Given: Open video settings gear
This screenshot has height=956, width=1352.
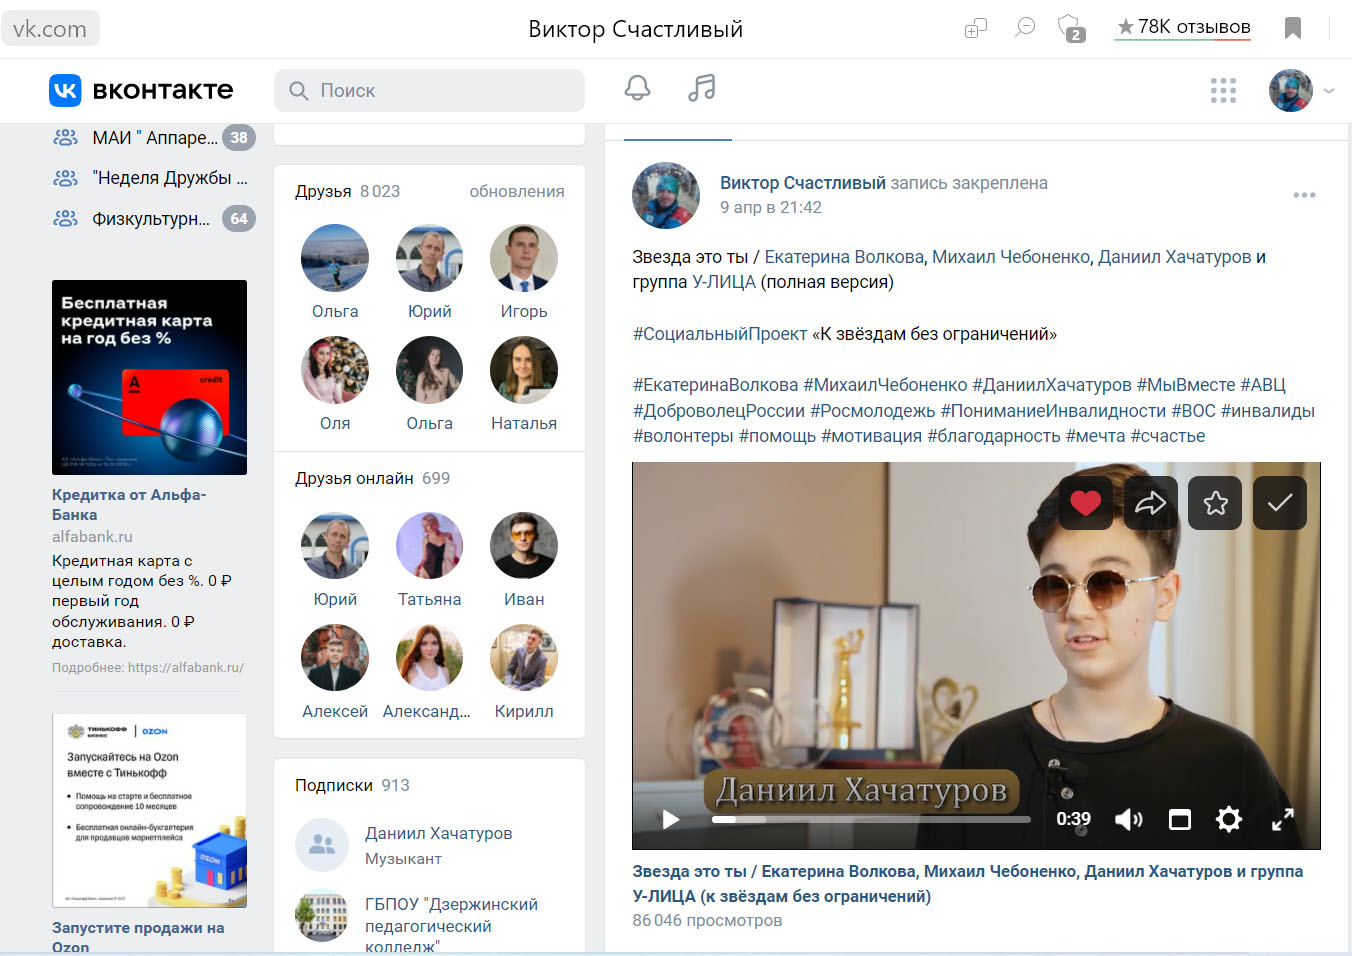Looking at the screenshot, I should tap(1229, 820).
